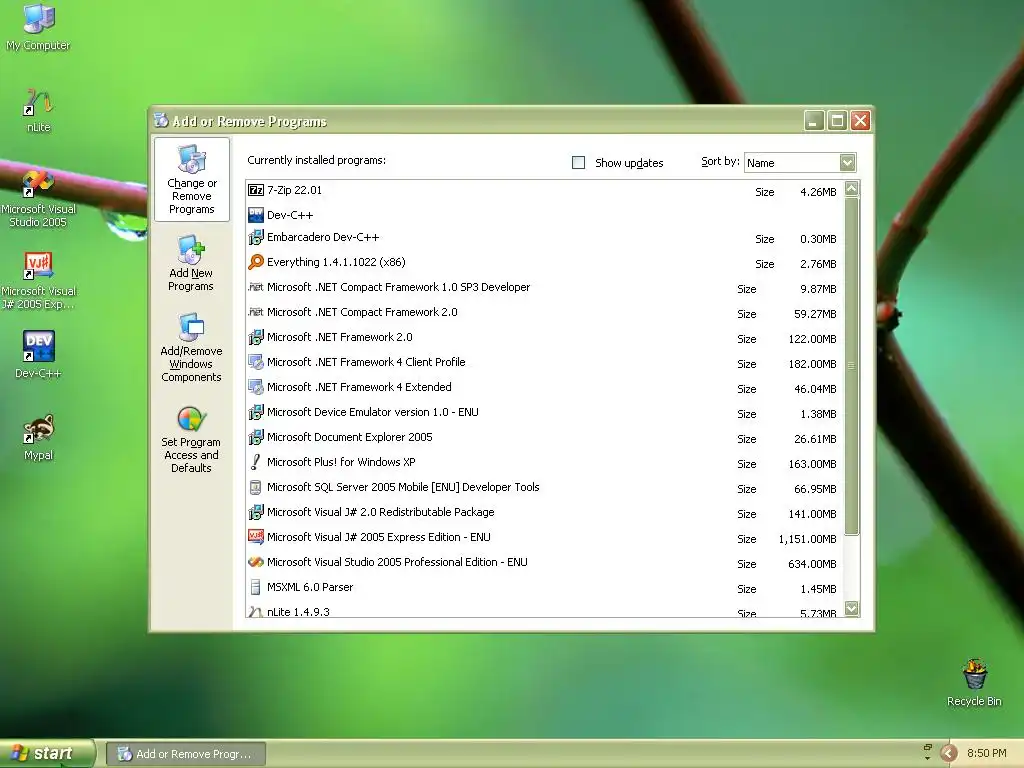Viewport: 1024px width, 768px height.
Task: Click the program list scroll up arrow
Action: (851, 189)
